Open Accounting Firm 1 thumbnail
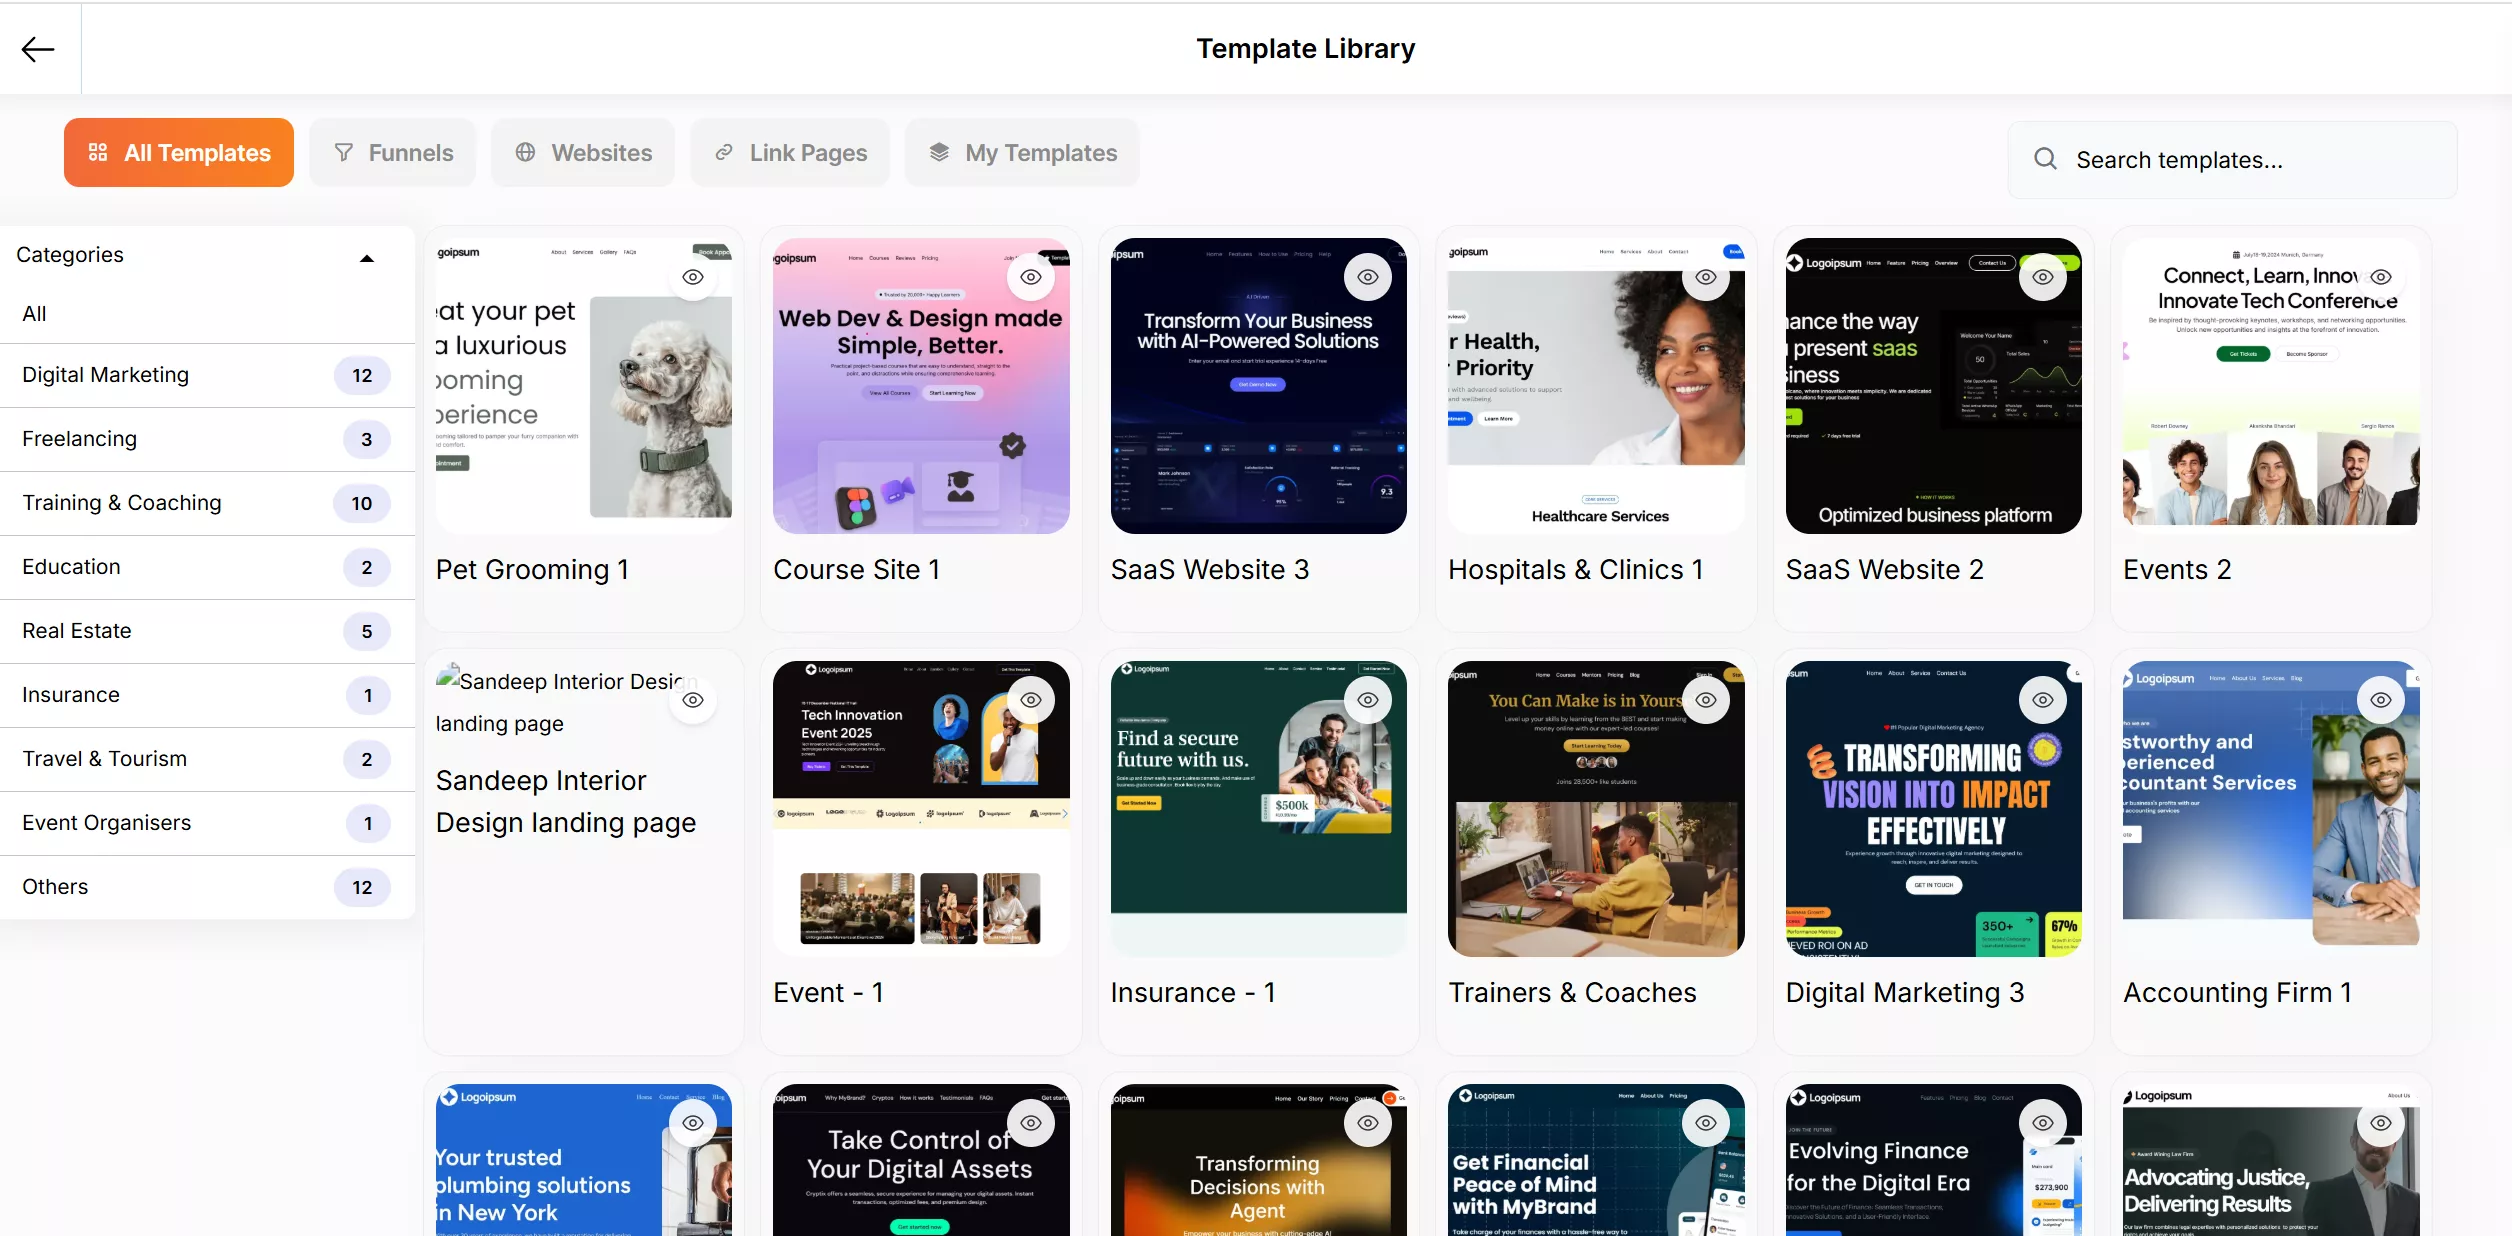 [2271, 809]
